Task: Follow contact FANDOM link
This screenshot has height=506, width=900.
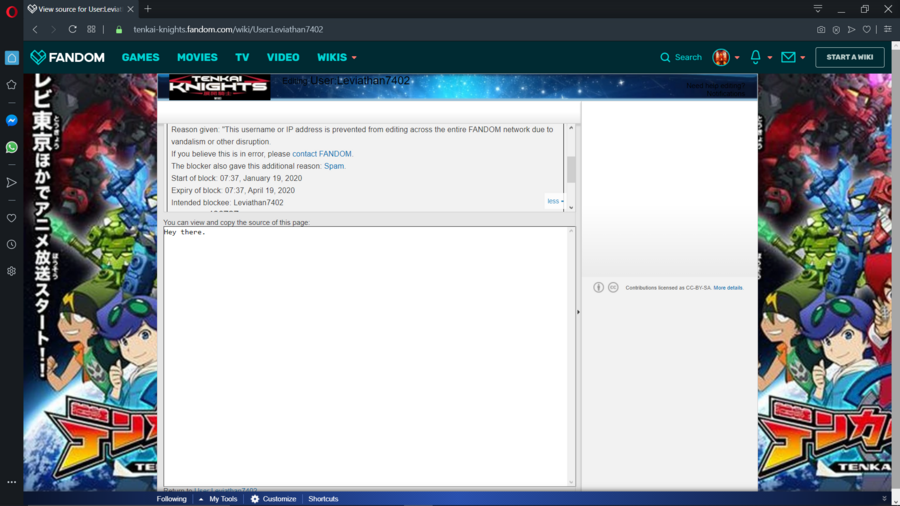Action: 322,154
